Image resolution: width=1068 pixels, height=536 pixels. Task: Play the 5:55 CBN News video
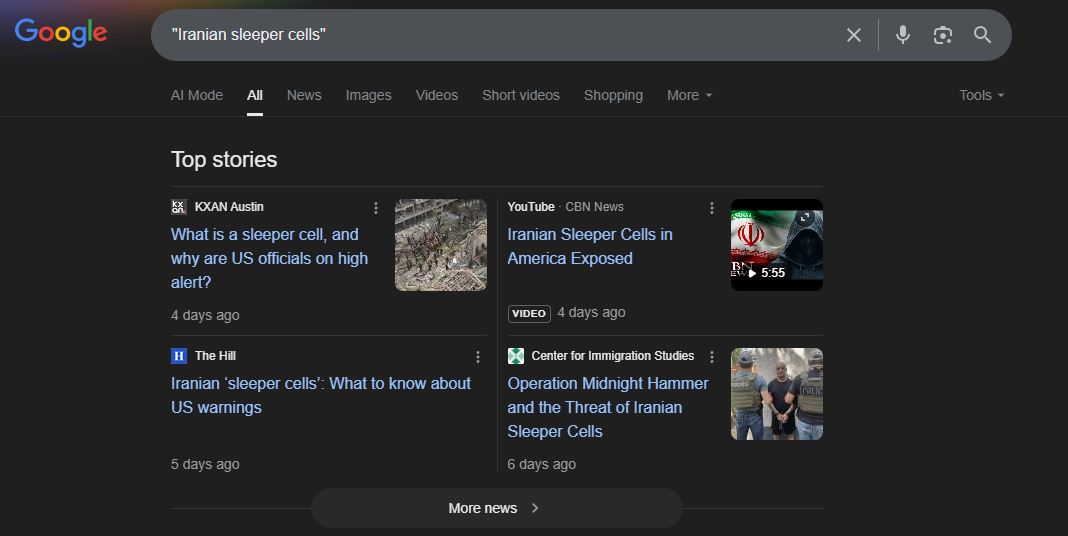(x=776, y=245)
